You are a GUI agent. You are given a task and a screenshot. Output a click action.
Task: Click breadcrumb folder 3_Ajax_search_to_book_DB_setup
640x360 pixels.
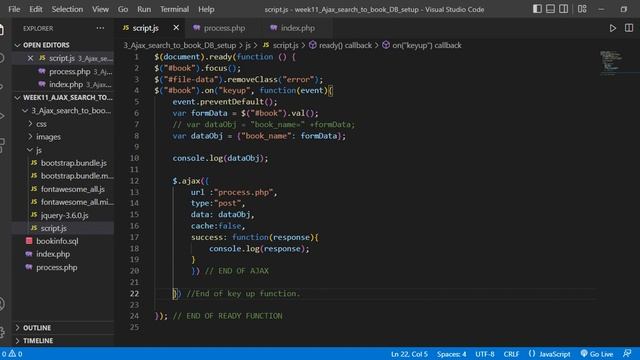pyautogui.click(x=180, y=45)
